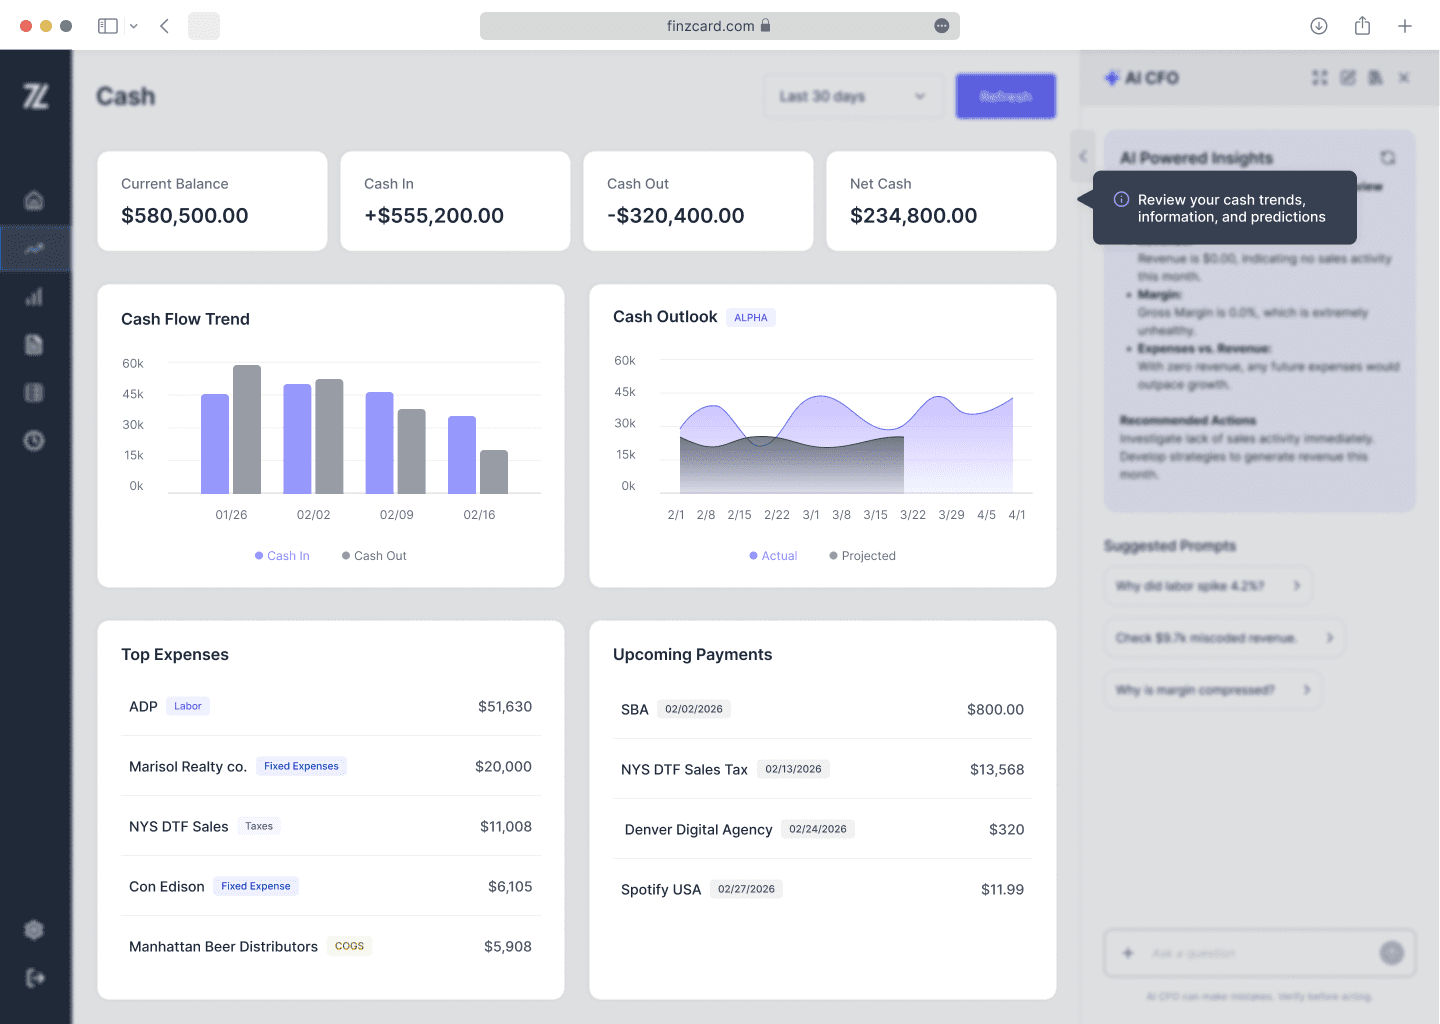Click the Con Edison expense
Image resolution: width=1440 pixels, height=1024 pixels.
coord(331,886)
